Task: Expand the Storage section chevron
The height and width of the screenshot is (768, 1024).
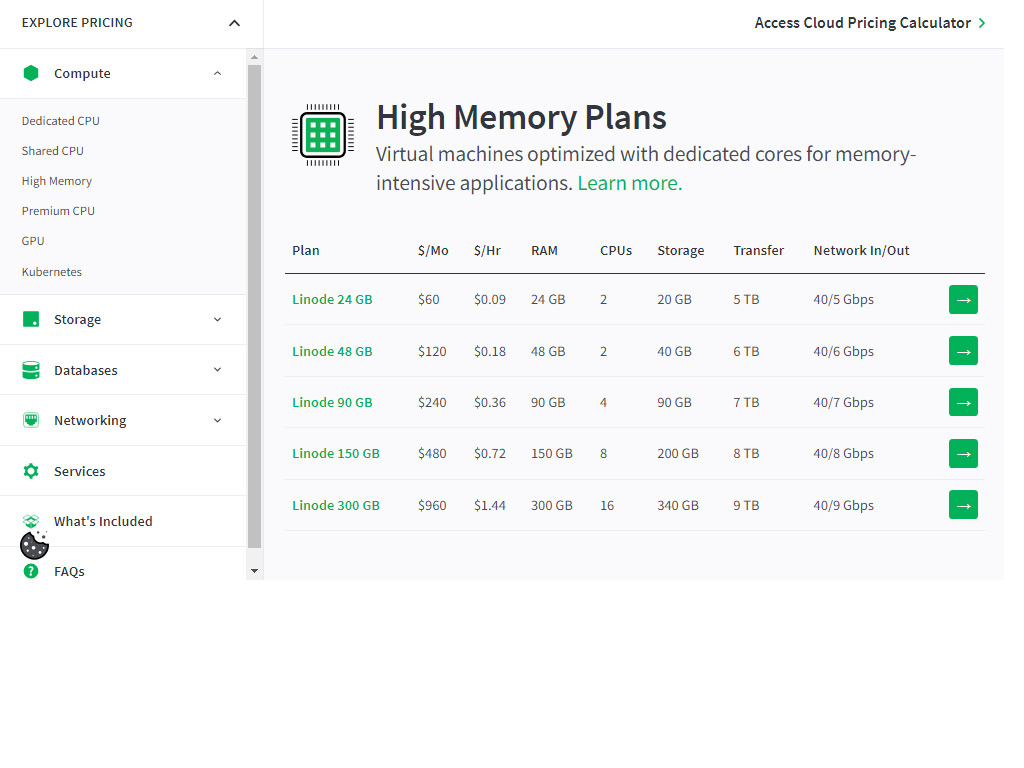Action: click(x=217, y=319)
